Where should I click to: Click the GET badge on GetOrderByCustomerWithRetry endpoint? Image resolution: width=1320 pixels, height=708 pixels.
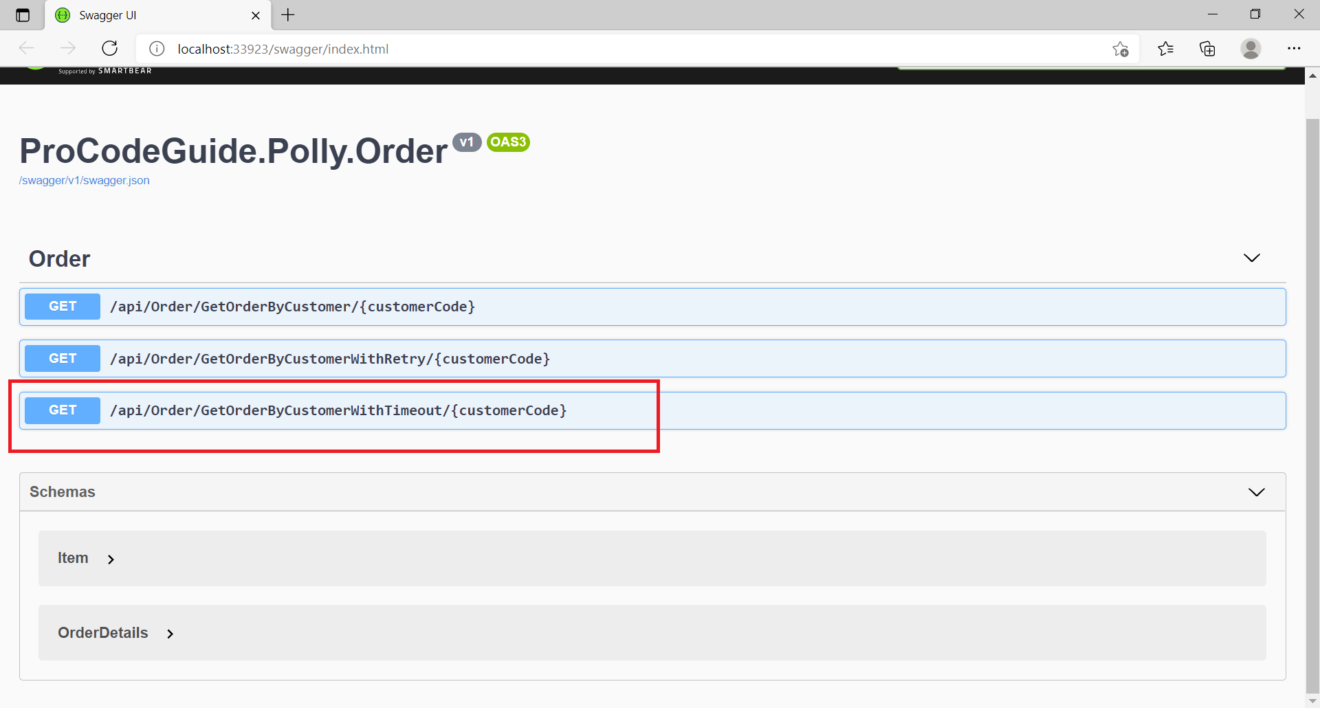tap(61, 358)
